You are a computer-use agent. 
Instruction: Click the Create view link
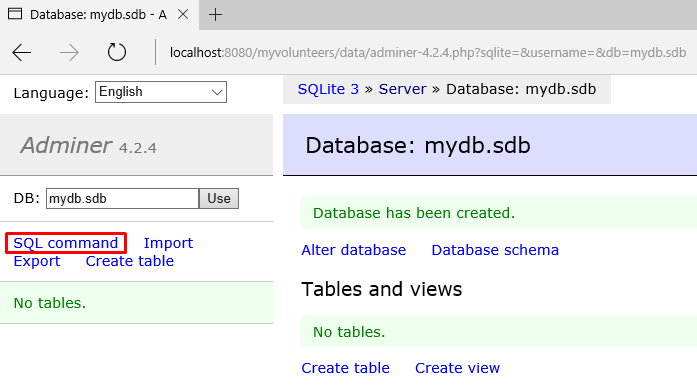coord(457,368)
